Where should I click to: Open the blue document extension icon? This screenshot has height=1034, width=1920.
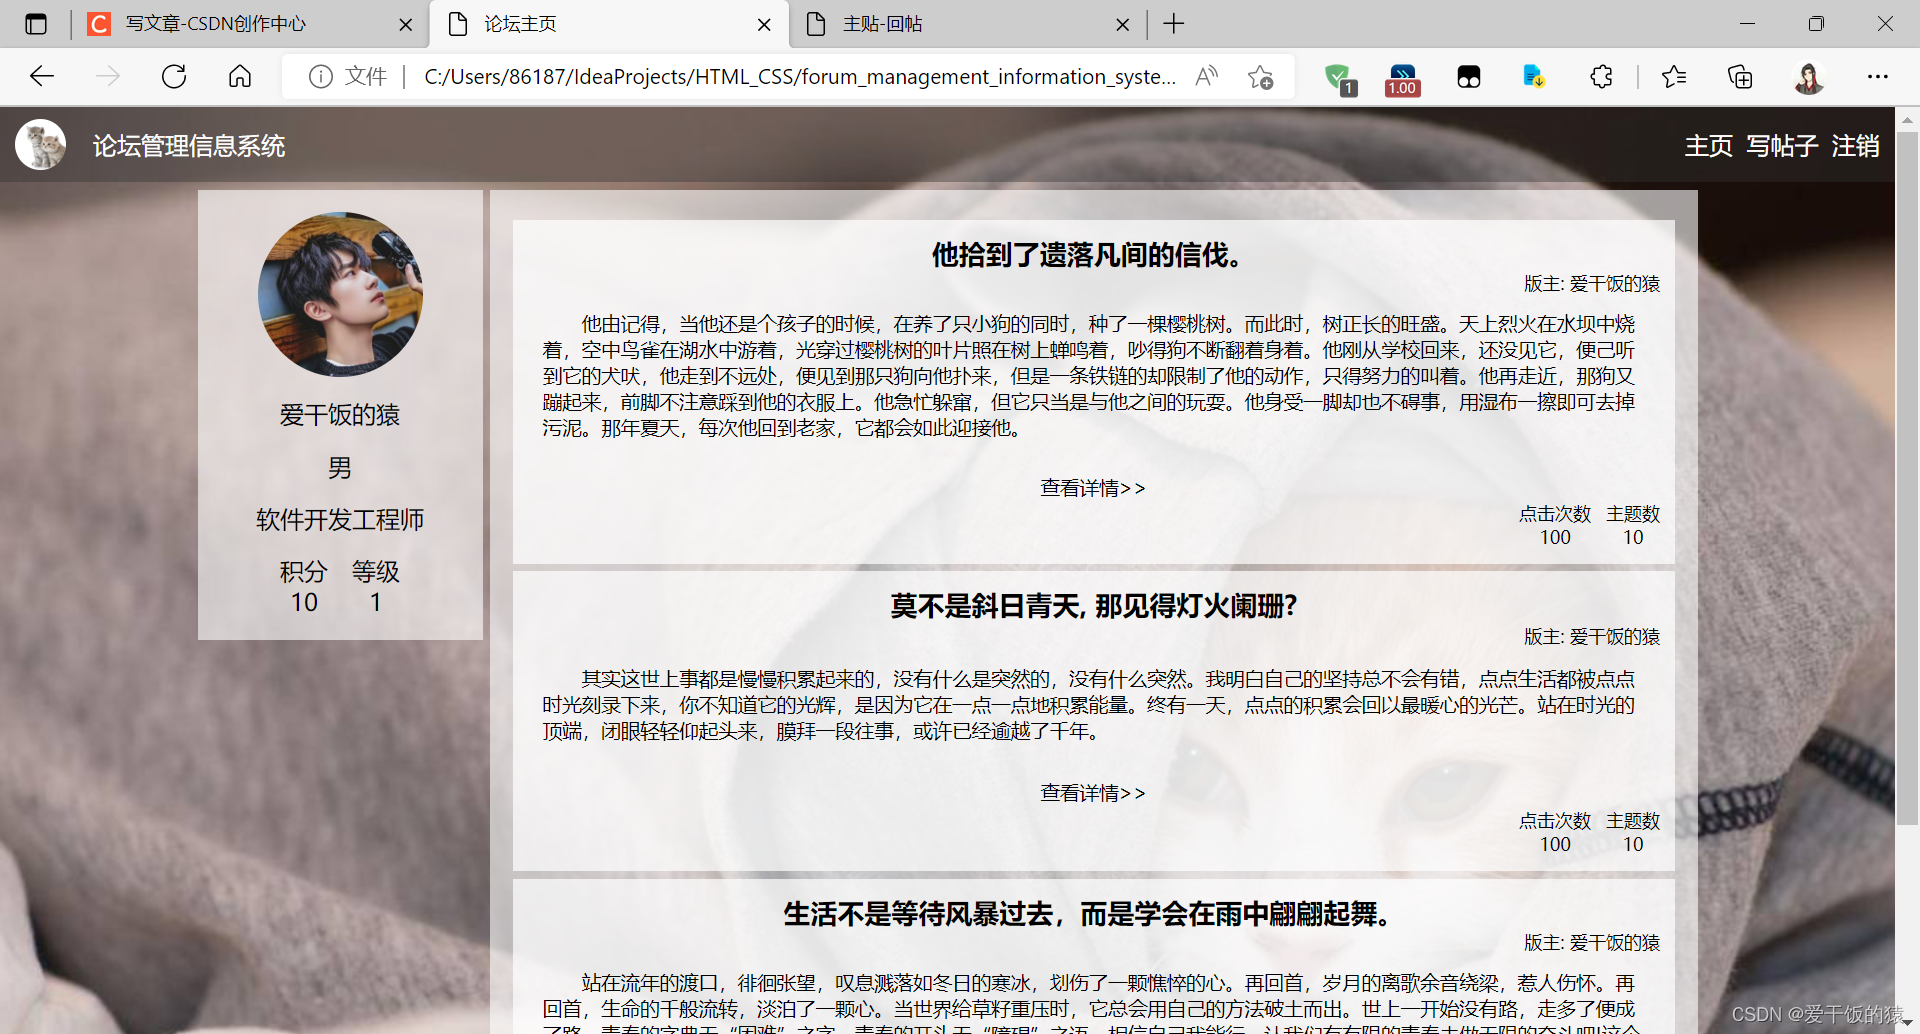click(1534, 76)
